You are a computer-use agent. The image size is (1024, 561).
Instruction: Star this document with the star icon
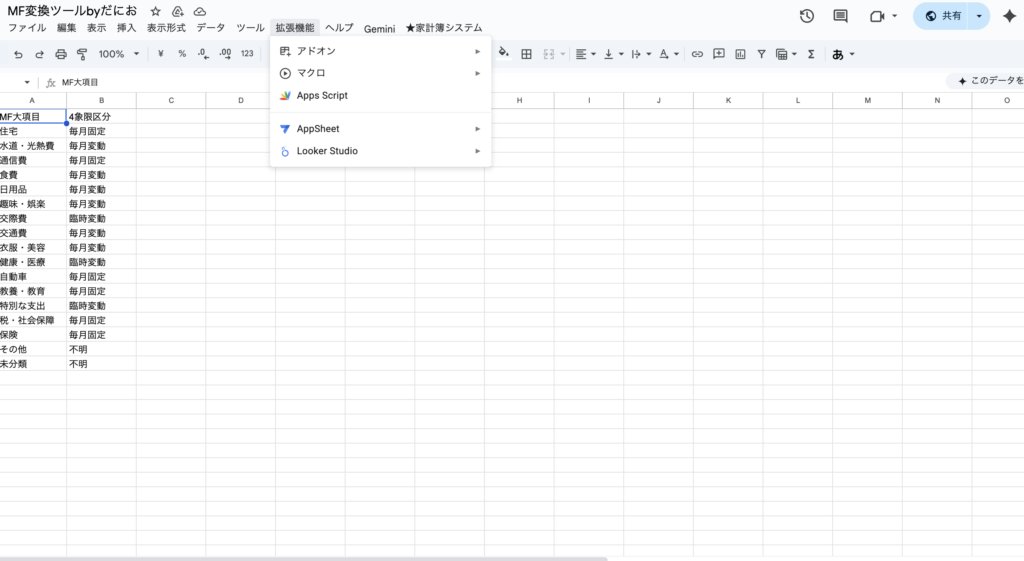pyautogui.click(x=155, y=11)
